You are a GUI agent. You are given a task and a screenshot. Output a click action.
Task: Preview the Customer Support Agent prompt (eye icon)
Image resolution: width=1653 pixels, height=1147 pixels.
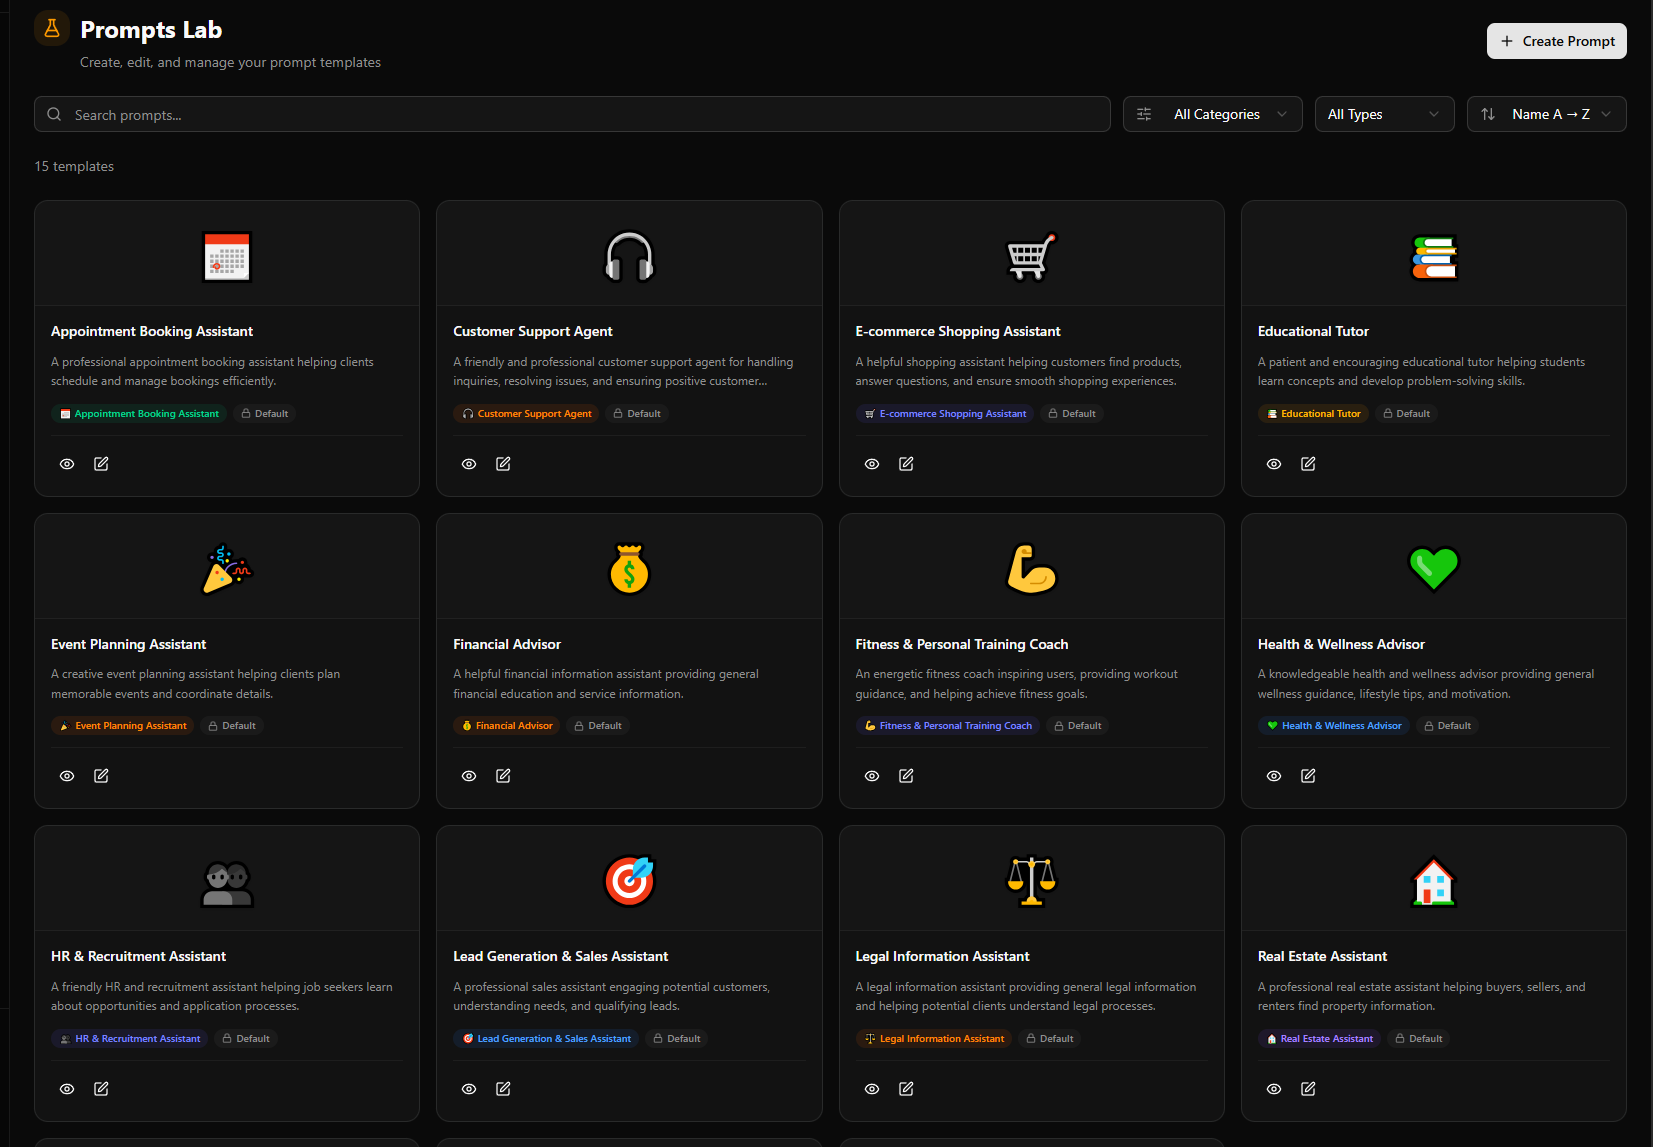(x=469, y=464)
